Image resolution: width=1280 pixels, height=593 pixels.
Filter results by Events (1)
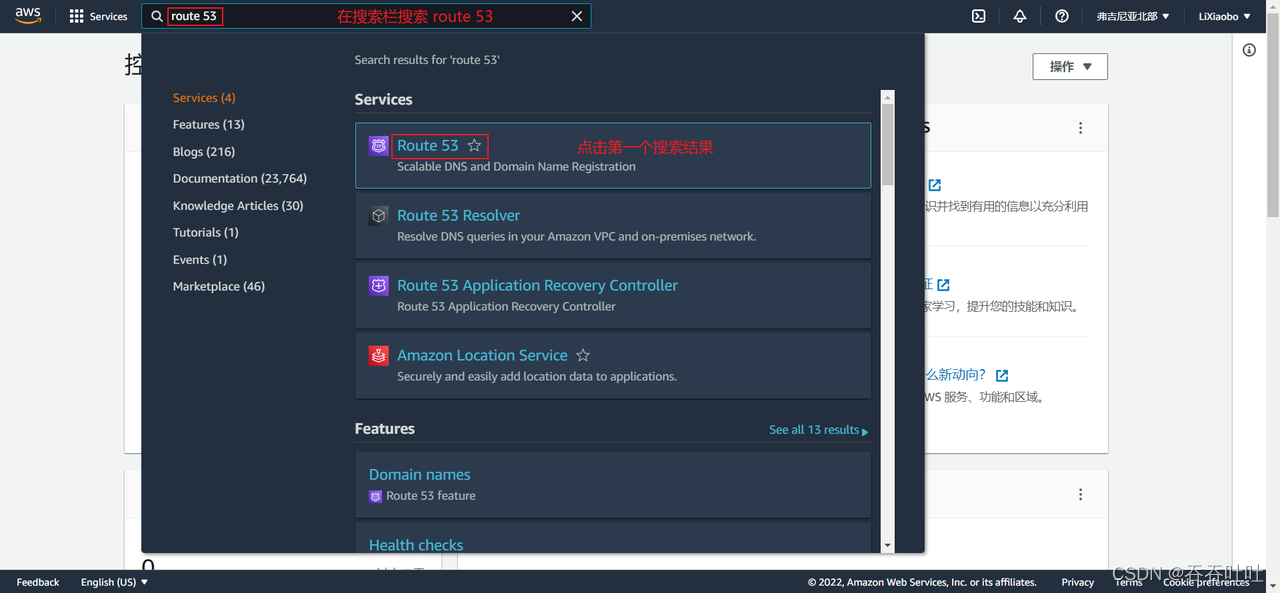(200, 259)
